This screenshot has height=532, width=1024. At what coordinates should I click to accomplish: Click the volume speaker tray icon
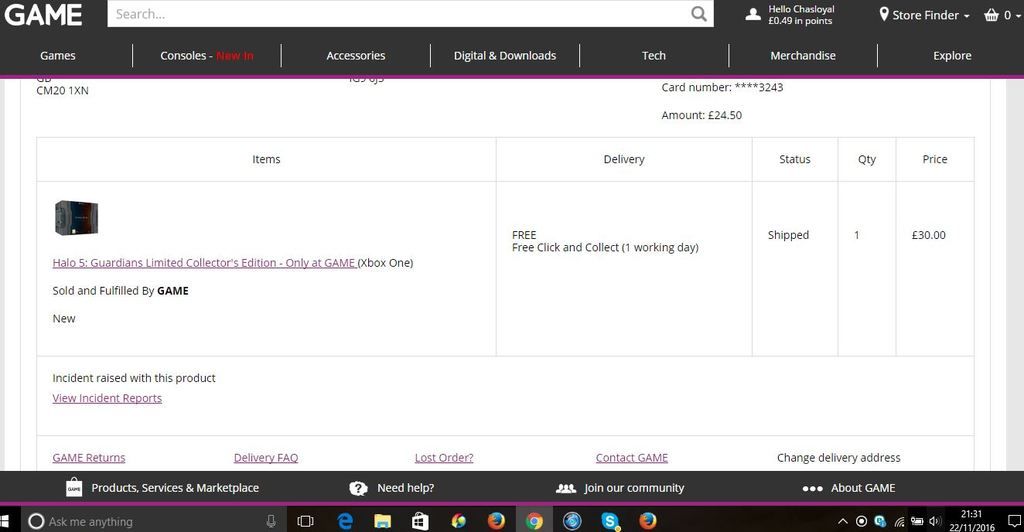tap(935, 522)
